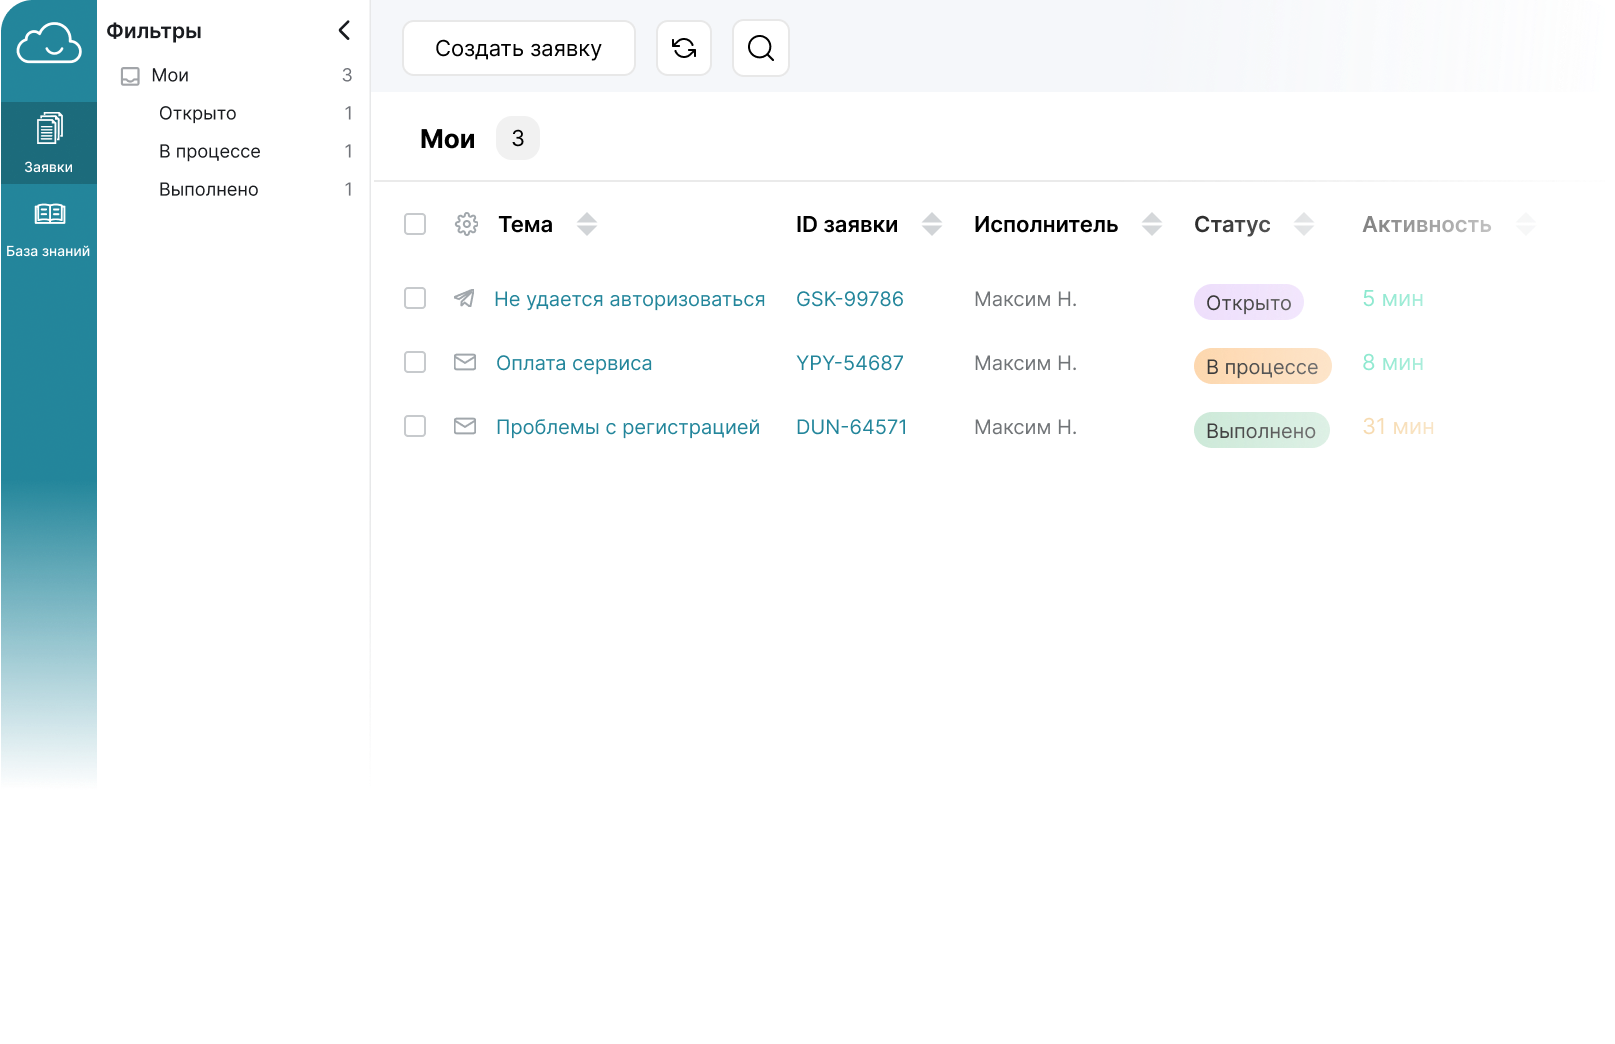Screen dimensions: 1615x1044
Task: Open ticket Проблемы с регистрацией
Action: [628, 427]
